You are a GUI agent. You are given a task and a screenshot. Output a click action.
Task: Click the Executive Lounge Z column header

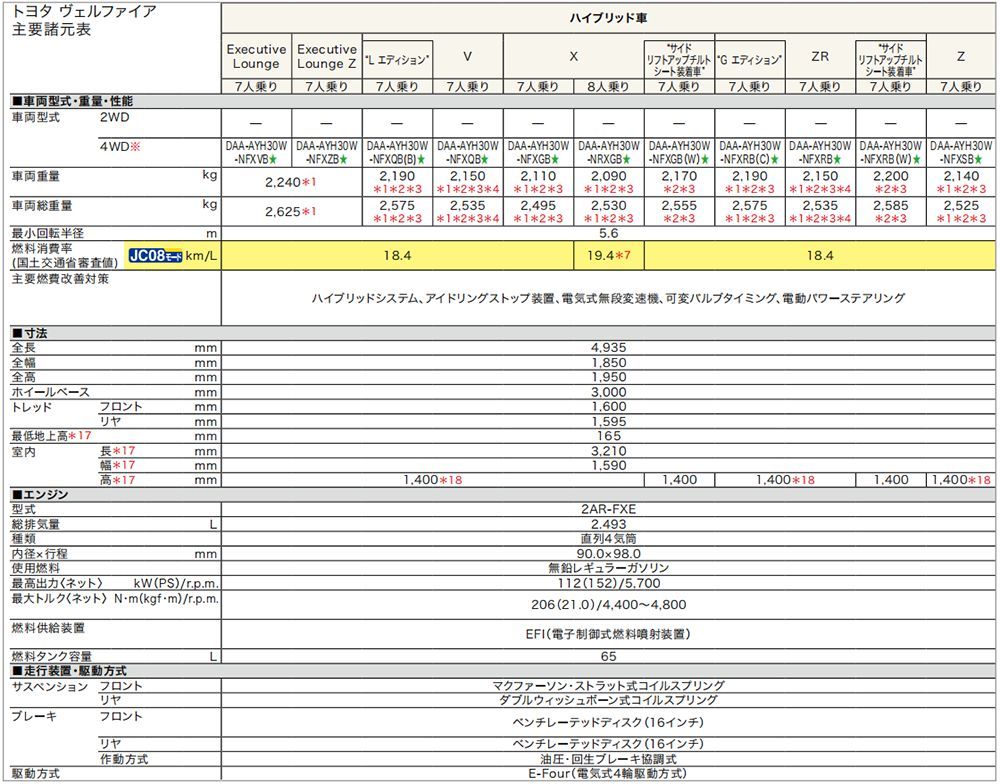click(x=327, y=56)
